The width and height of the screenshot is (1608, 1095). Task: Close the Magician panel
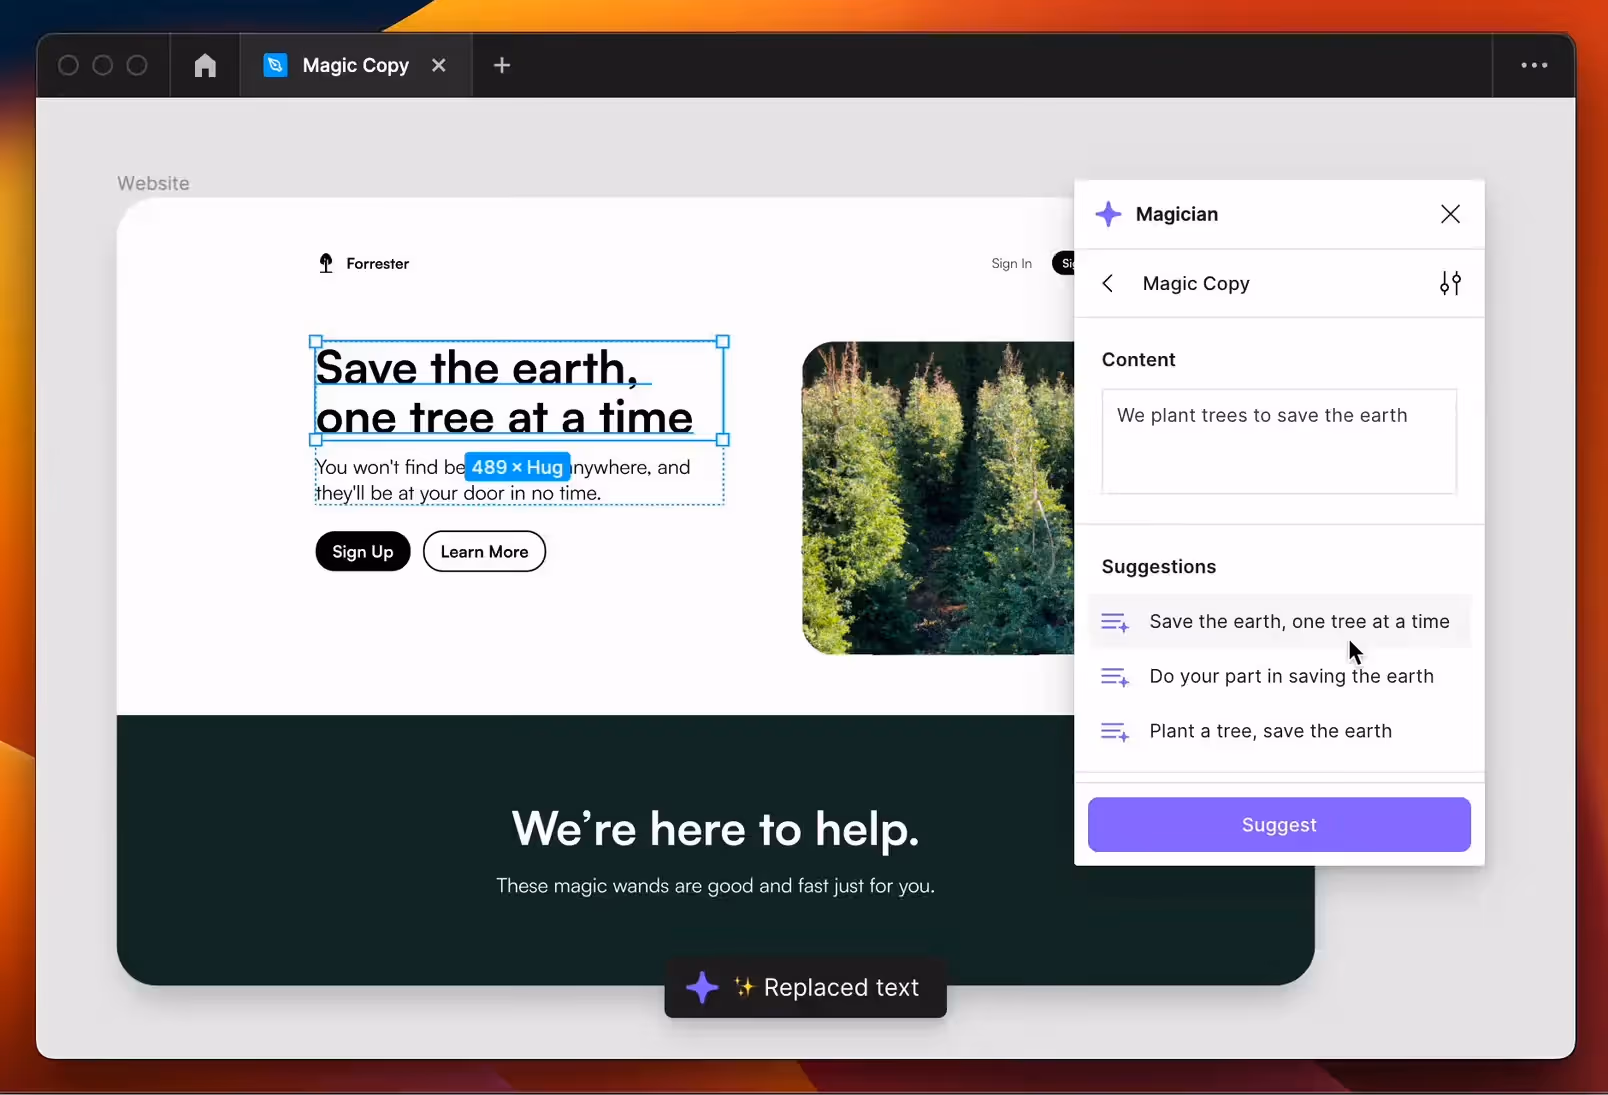point(1450,214)
